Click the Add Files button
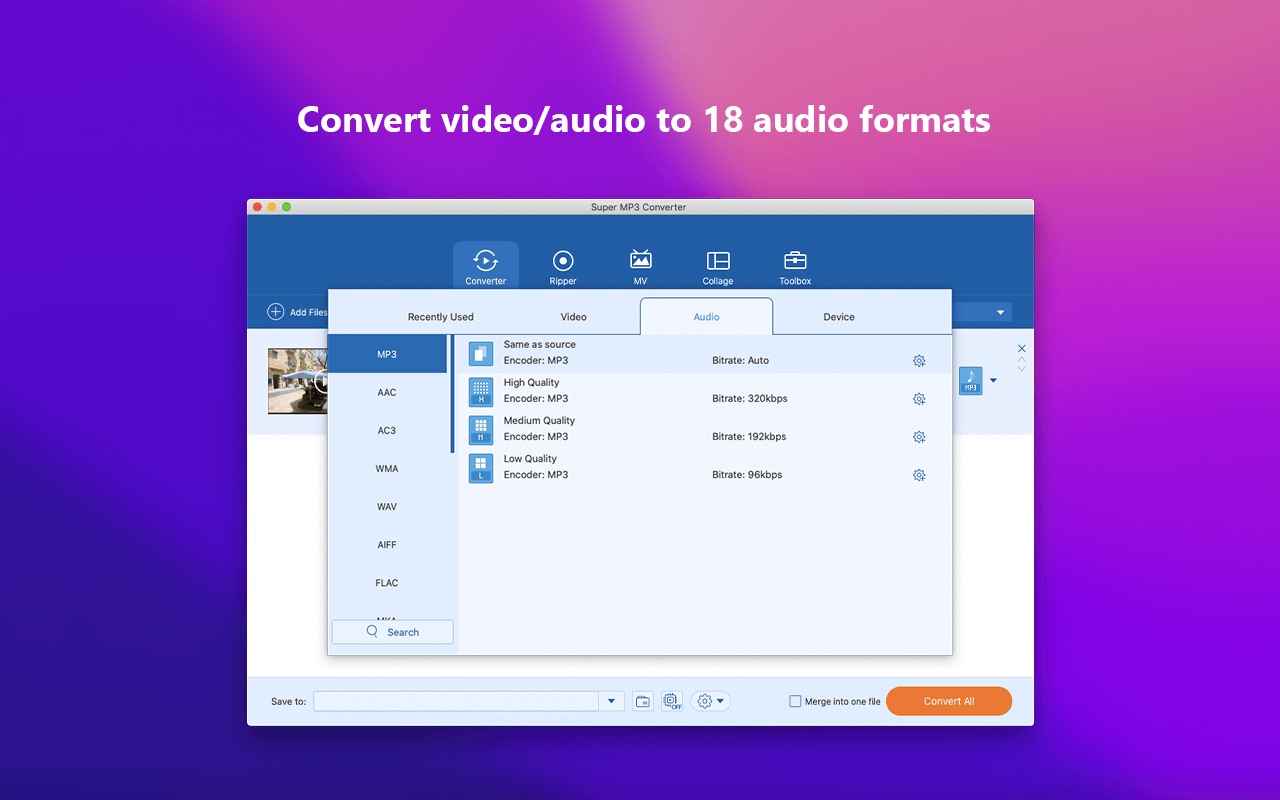The height and width of the screenshot is (800, 1280). point(297,312)
